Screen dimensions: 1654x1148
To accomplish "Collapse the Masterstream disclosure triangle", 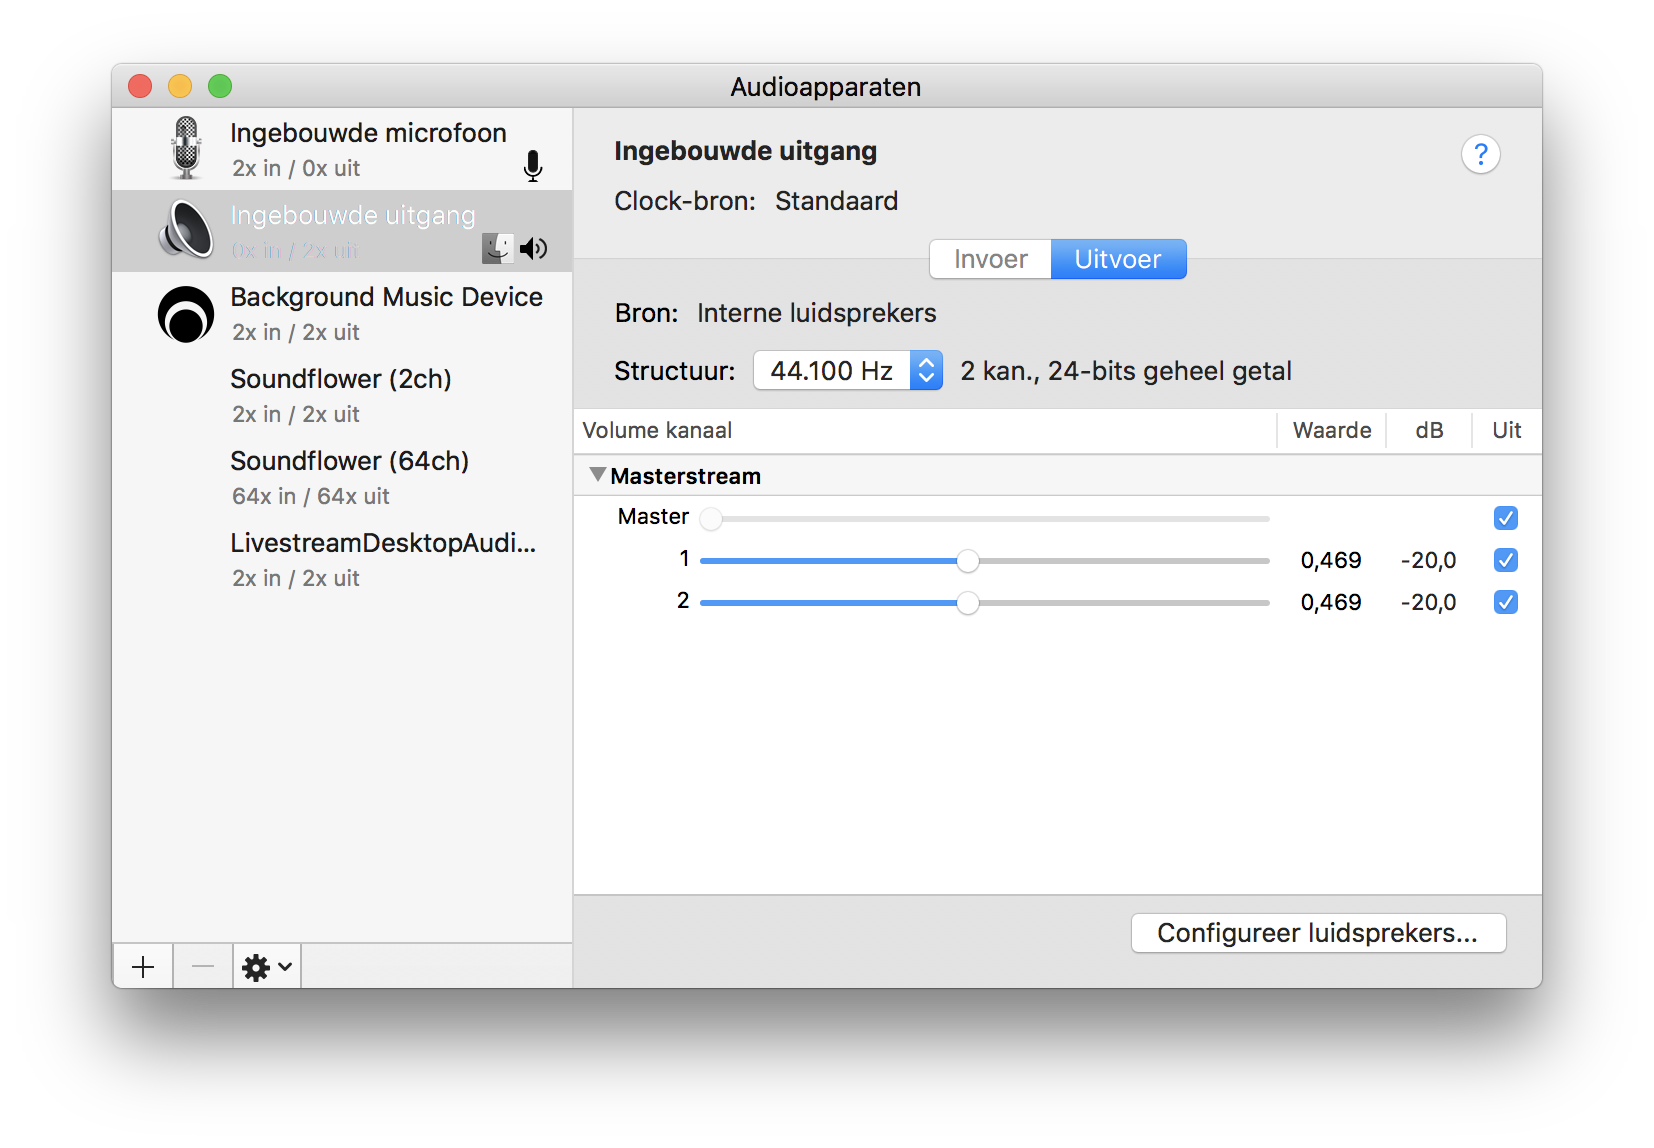I will [x=597, y=474].
